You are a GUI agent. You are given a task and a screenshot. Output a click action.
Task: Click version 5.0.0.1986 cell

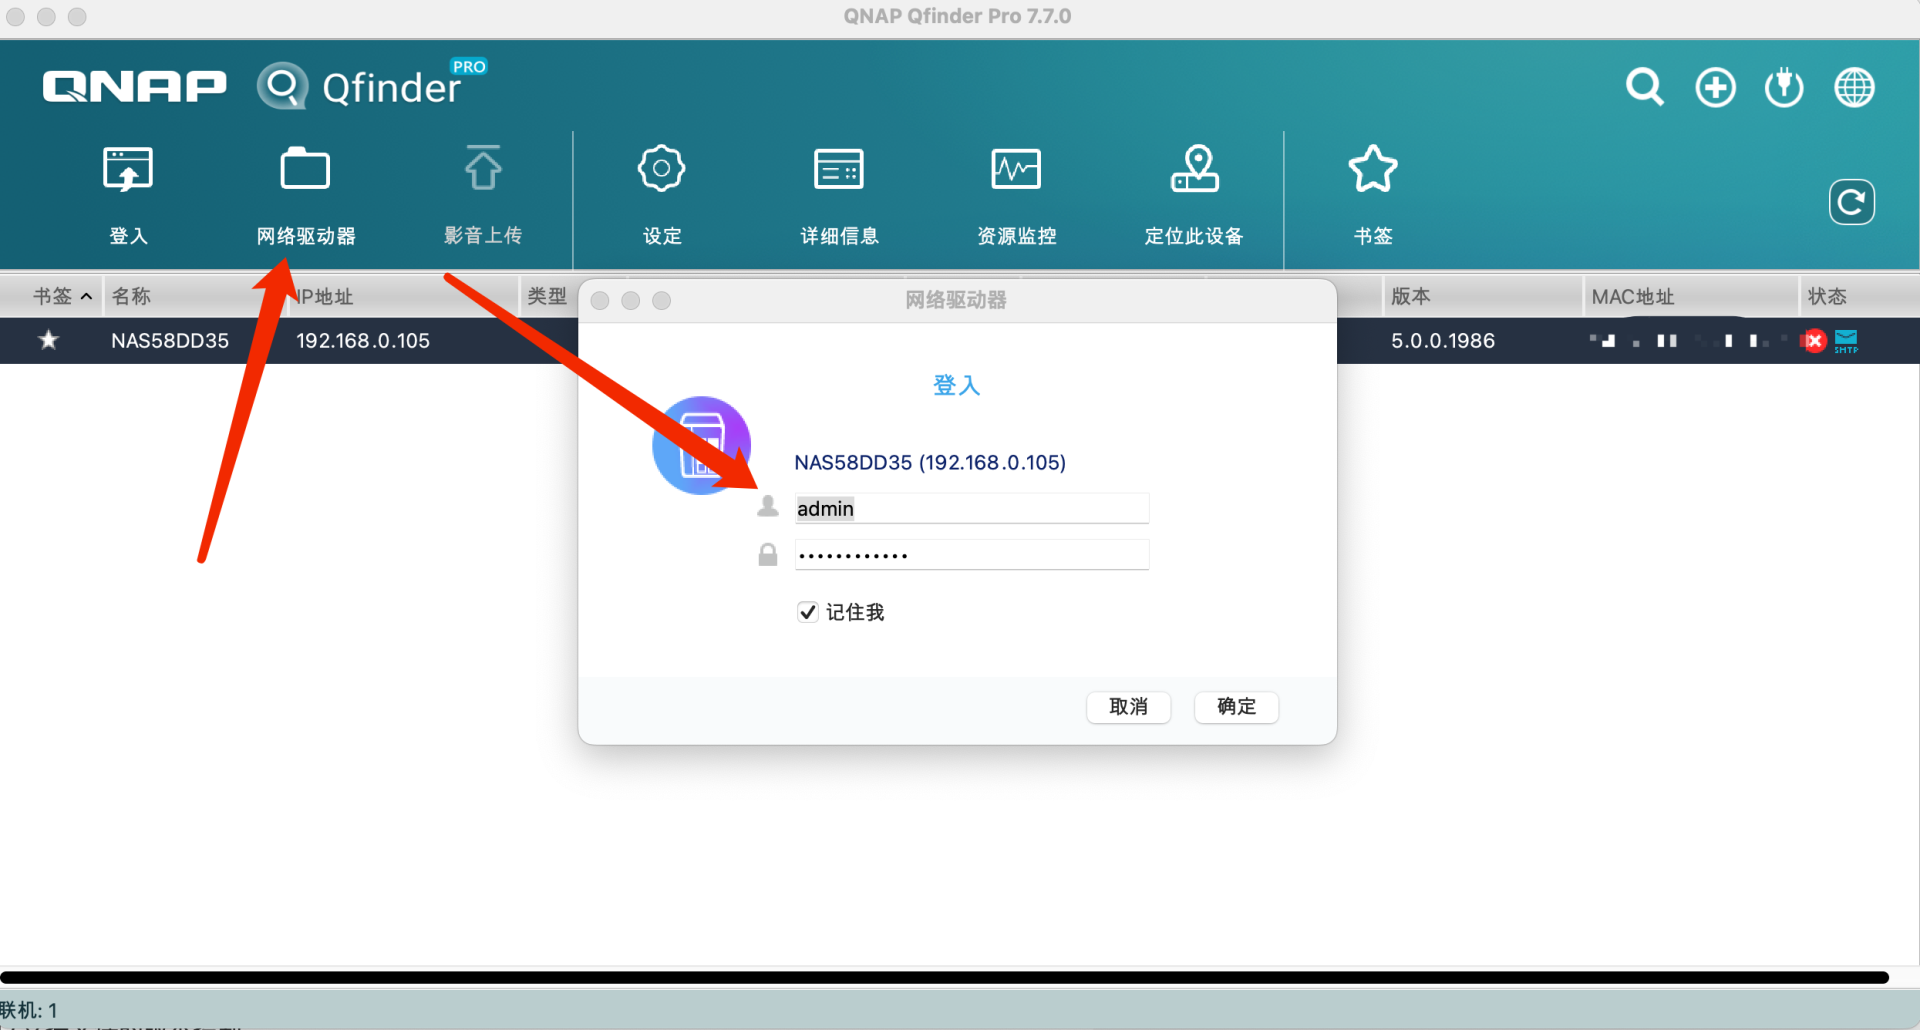(1443, 341)
